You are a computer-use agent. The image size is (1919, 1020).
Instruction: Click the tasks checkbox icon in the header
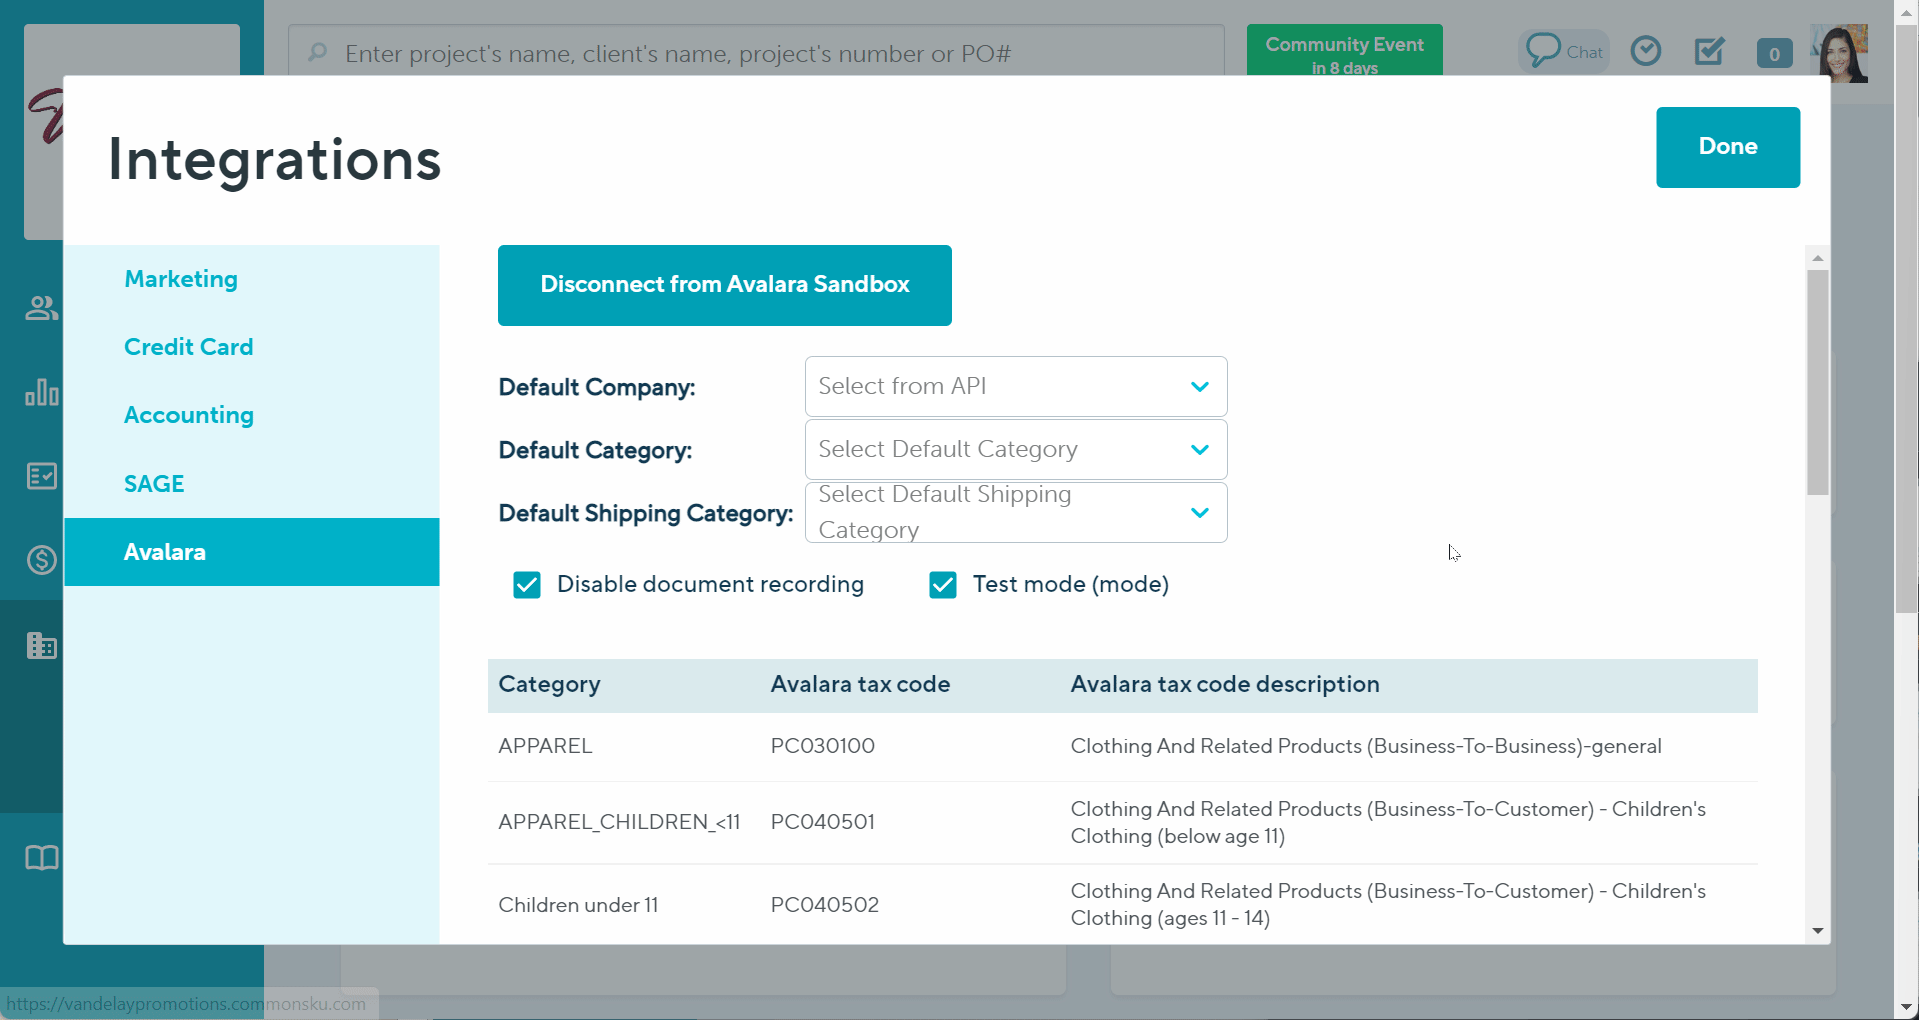pos(1708,50)
